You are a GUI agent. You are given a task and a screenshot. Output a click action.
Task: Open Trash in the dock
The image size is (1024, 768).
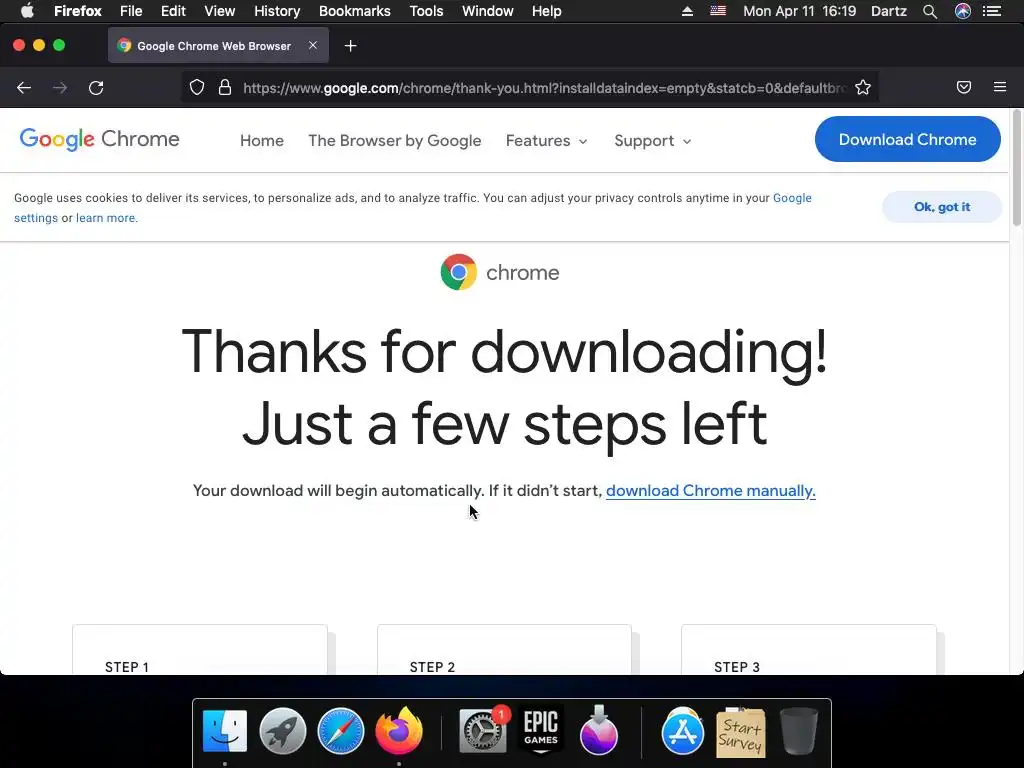799,731
